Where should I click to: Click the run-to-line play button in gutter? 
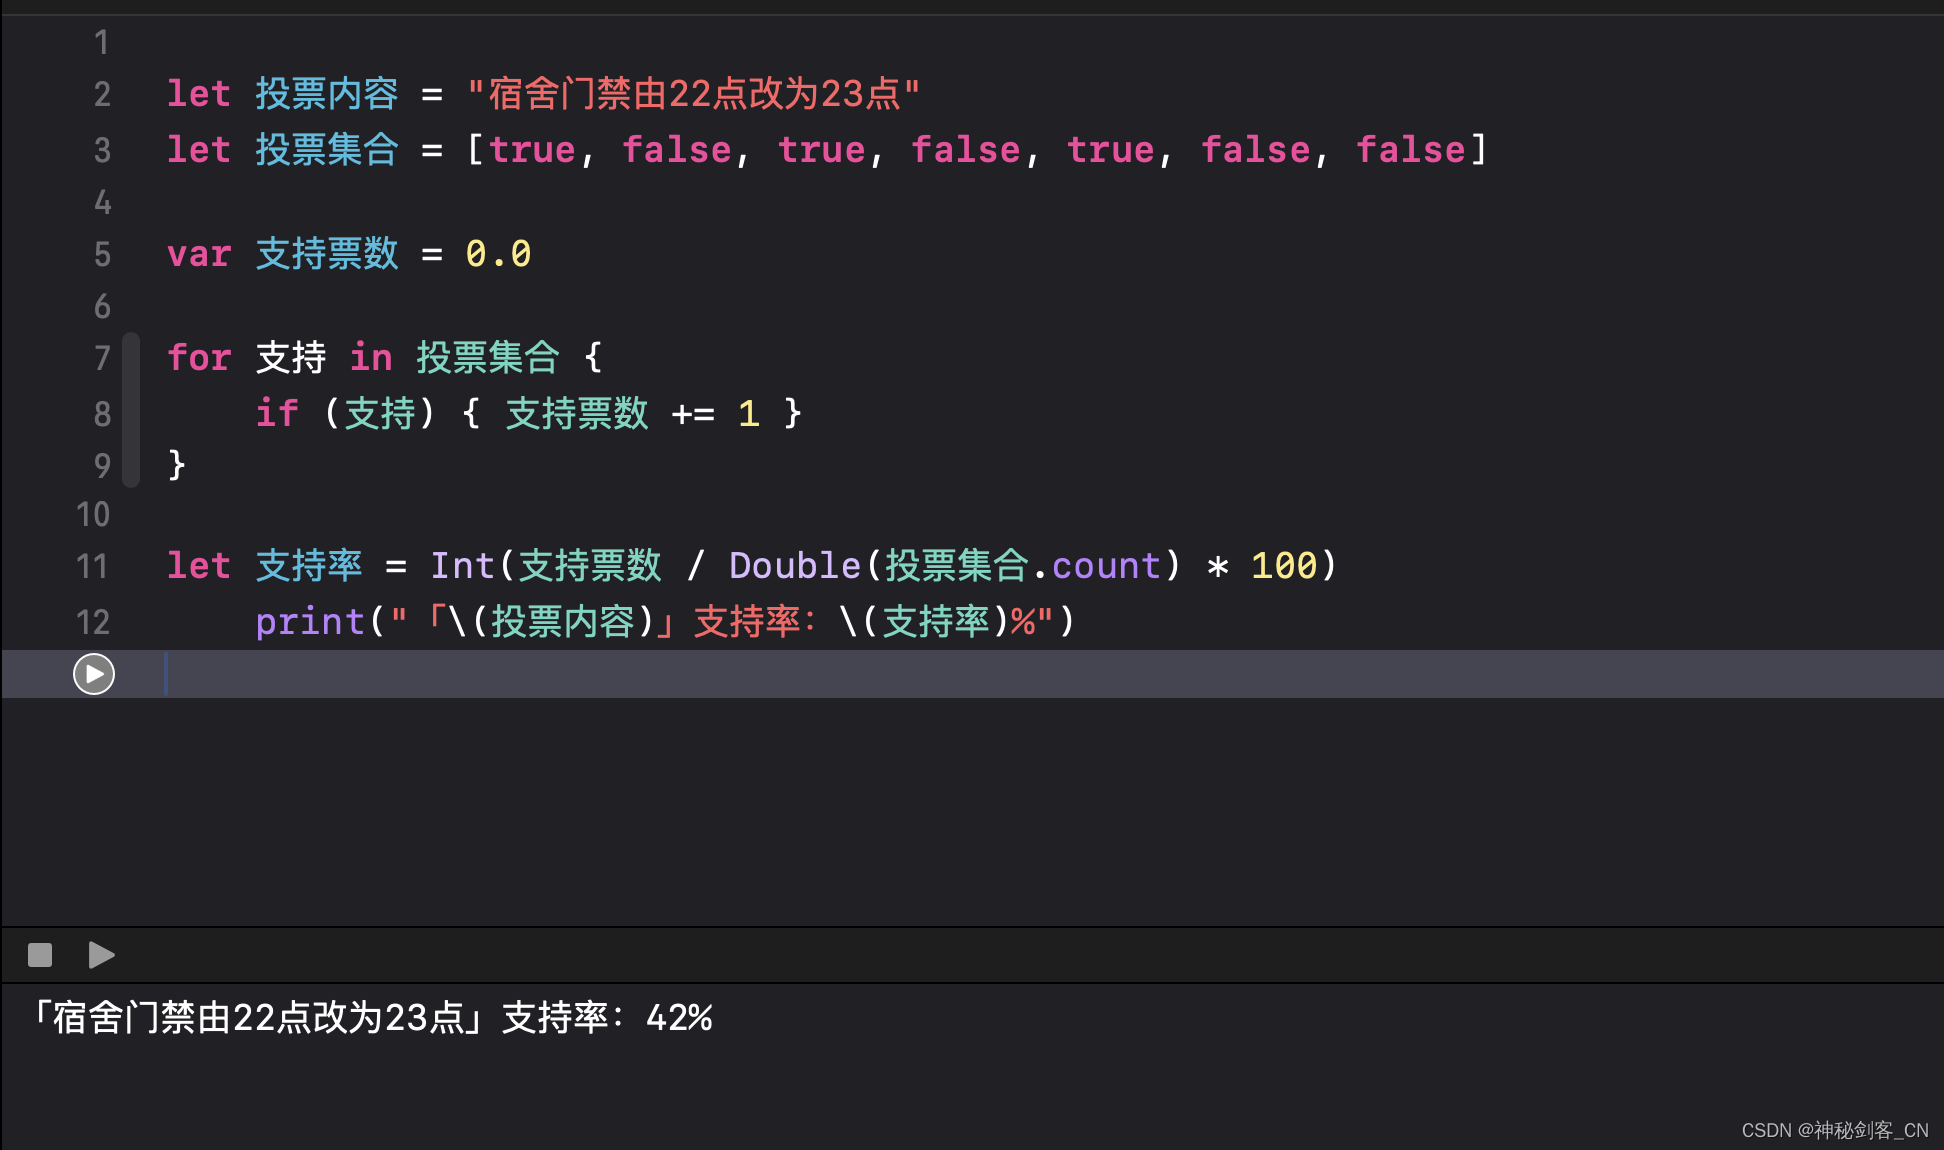(94, 674)
